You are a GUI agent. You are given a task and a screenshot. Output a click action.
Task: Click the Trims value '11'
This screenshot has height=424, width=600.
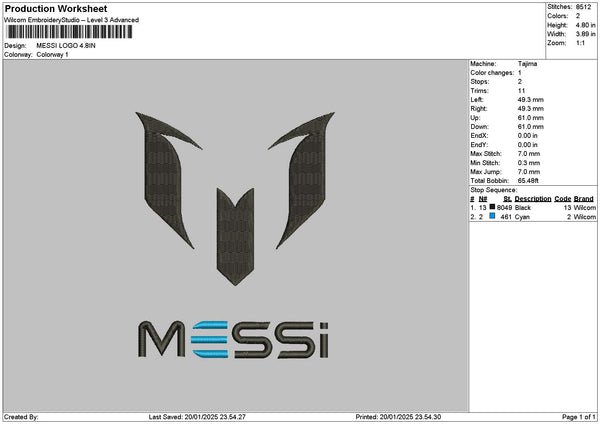pos(521,91)
